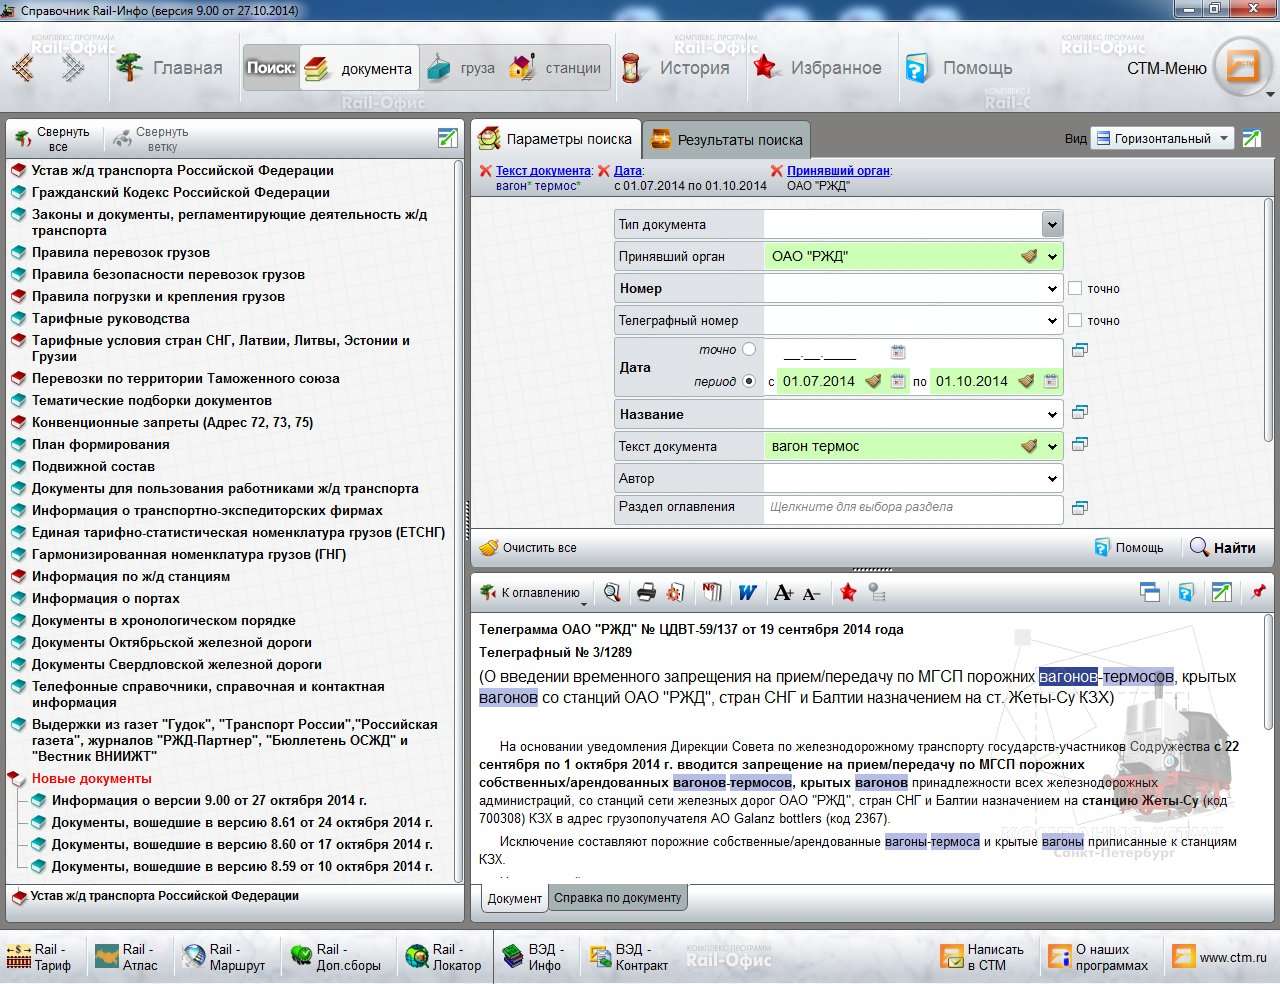Image resolution: width=1280 pixels, height=984 pixels.
Task: Open the История section
Action: (x=676, y=68)
